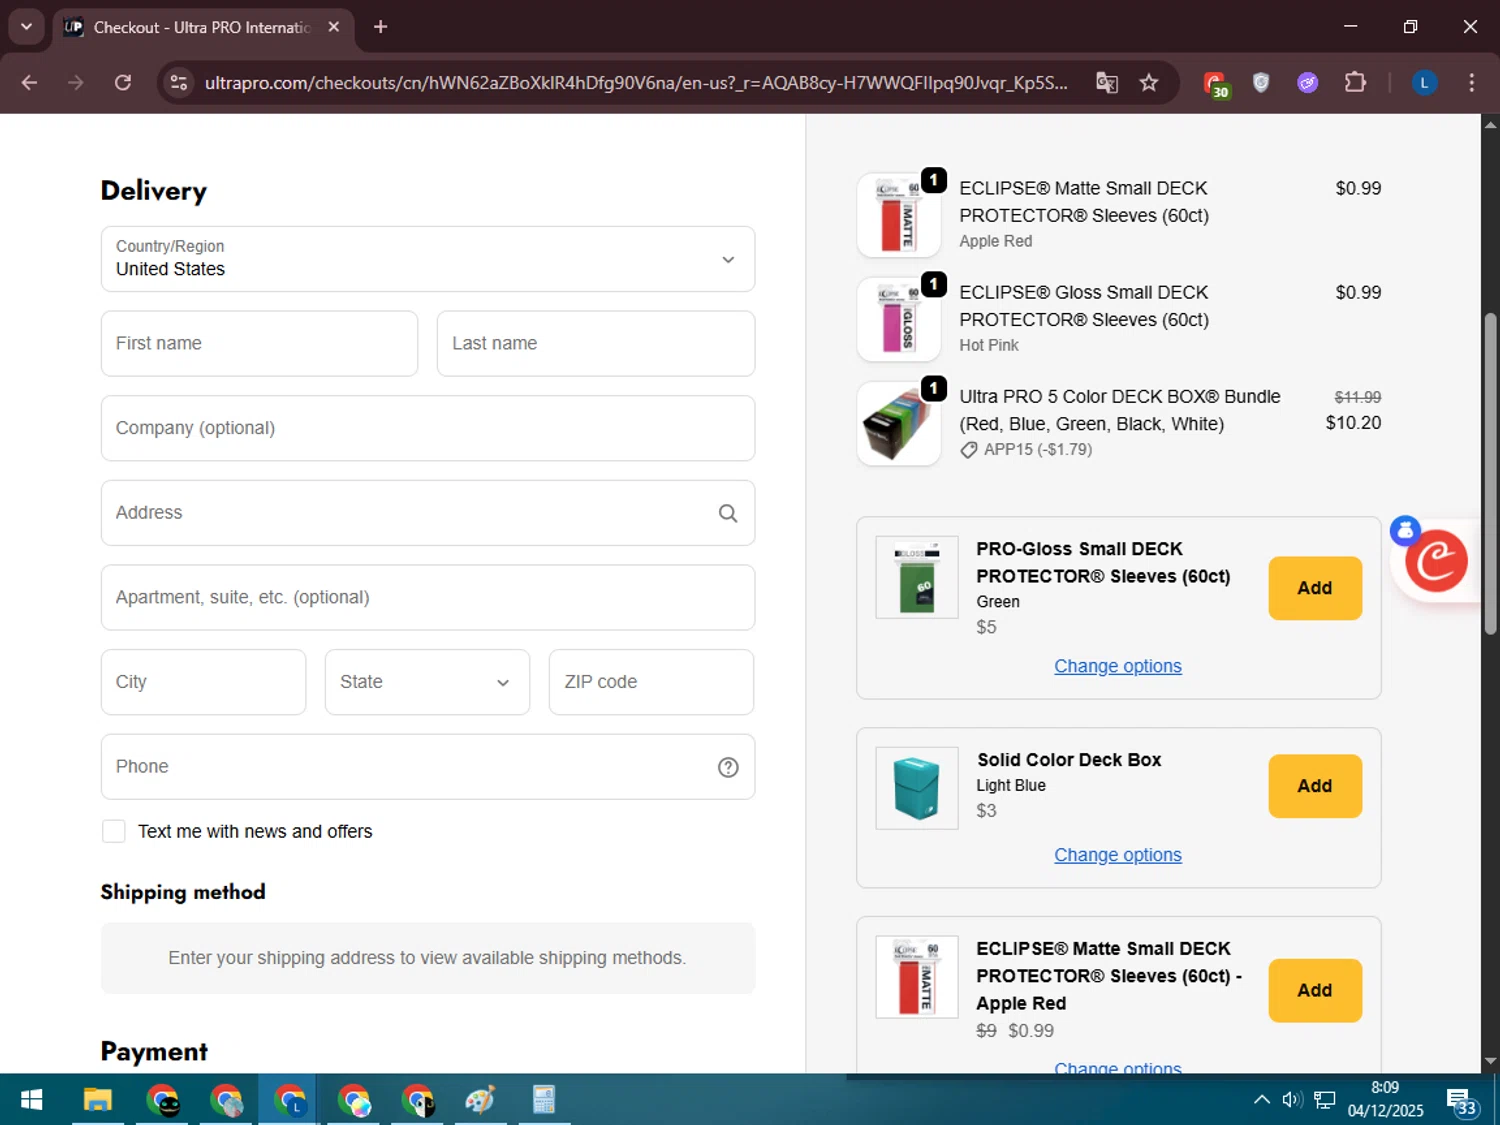Open File Explorer from taskbar
1500x1125 pixels.
(97, 1100)
